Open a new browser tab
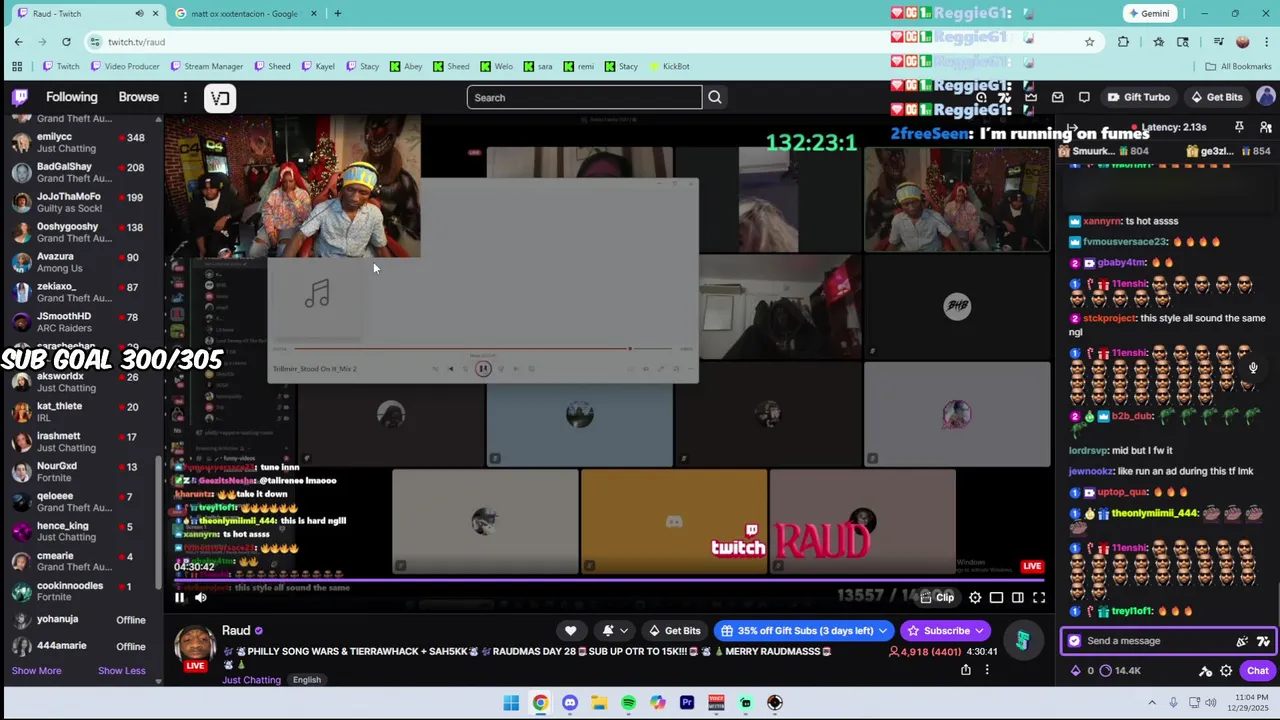 (x=338, y=13)
